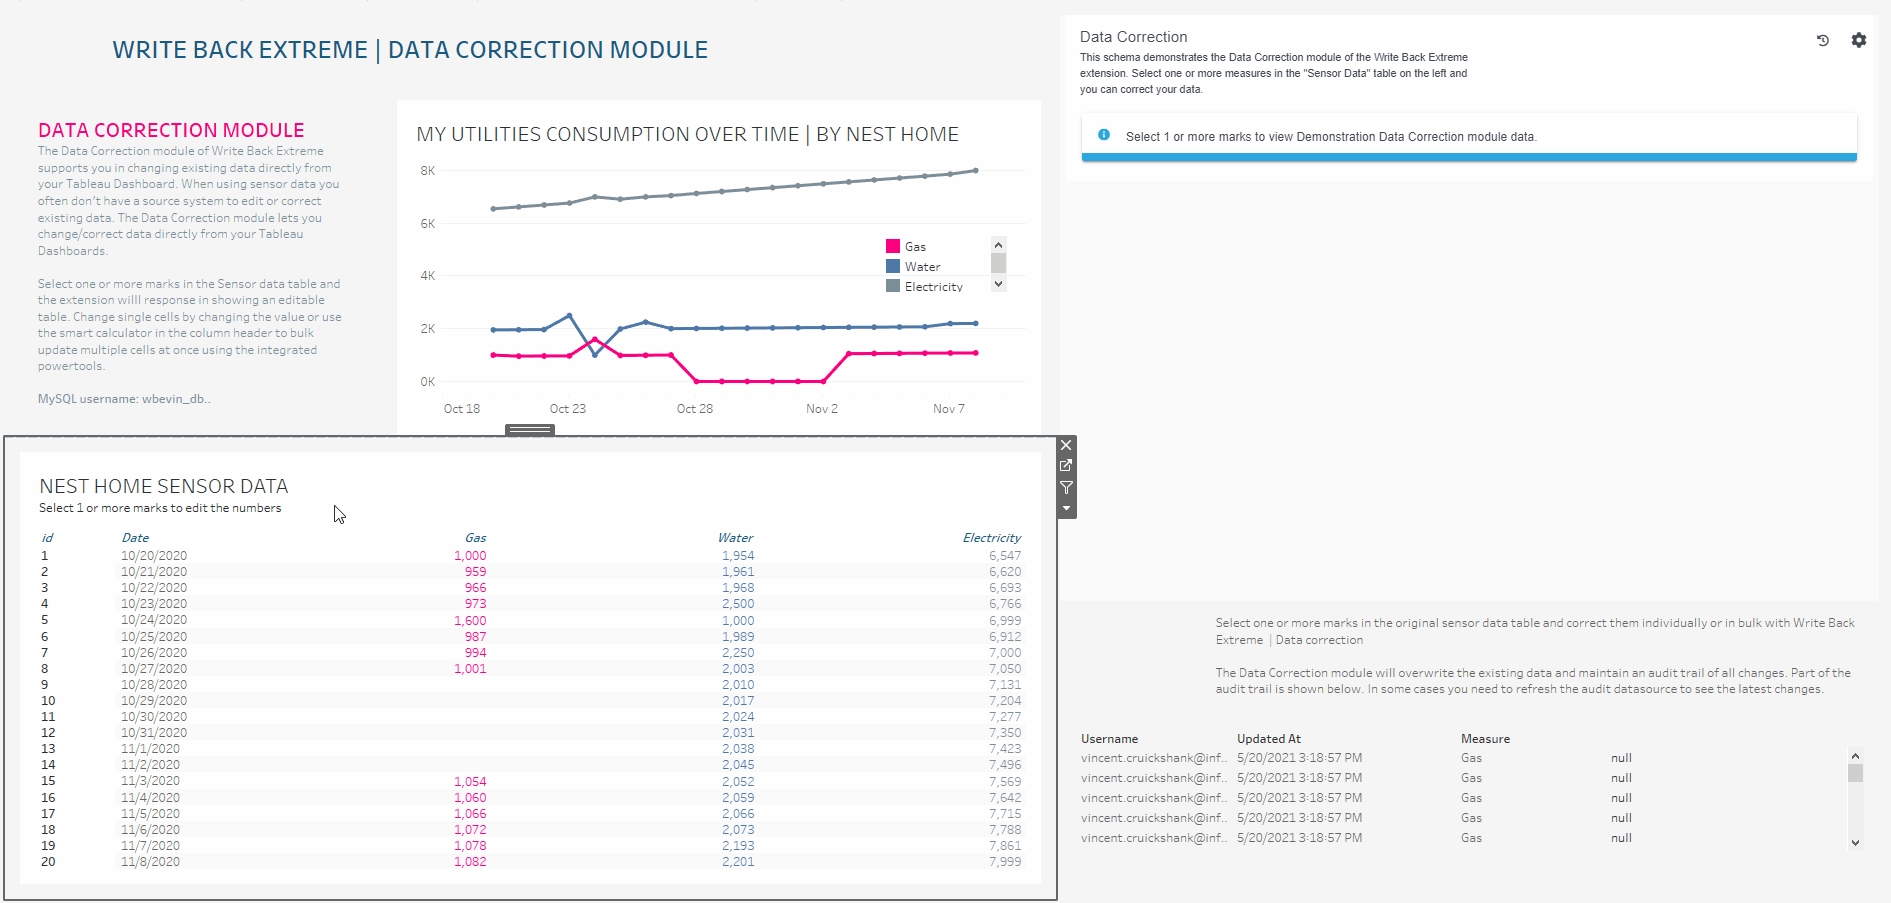Select the pink Gas legend swatch
The height and width of the screenshot is (903, 1891).
coord(893,246)
